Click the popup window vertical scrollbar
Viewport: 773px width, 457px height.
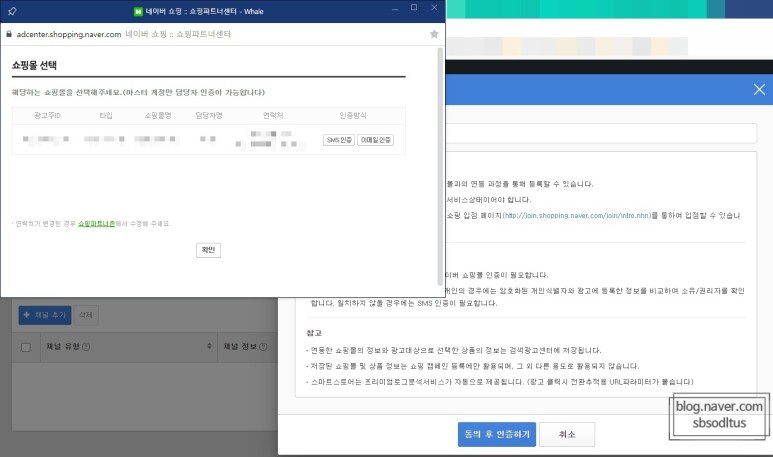click(440, 167)
